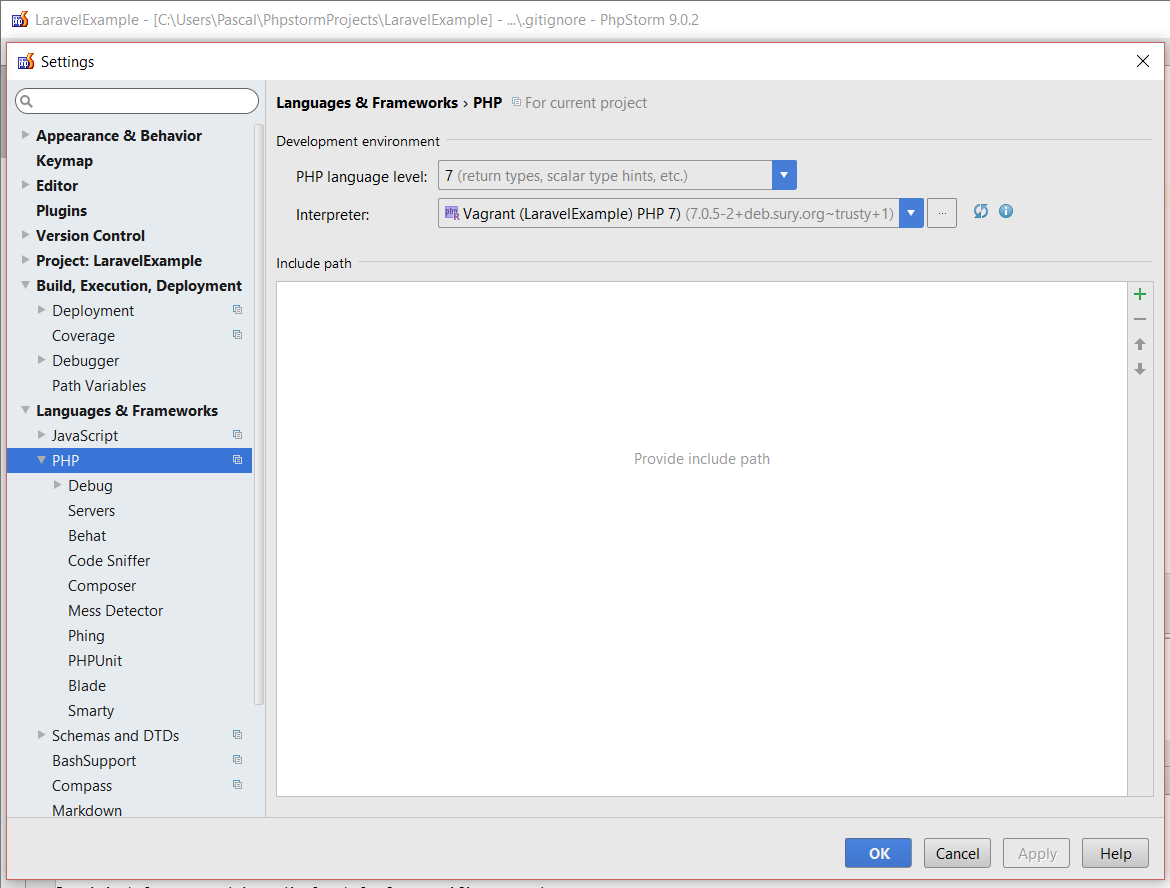Open BashSupport settings
Image resolution: width=1170 pixels, height=888 pixels.
[x=94, y=760]
